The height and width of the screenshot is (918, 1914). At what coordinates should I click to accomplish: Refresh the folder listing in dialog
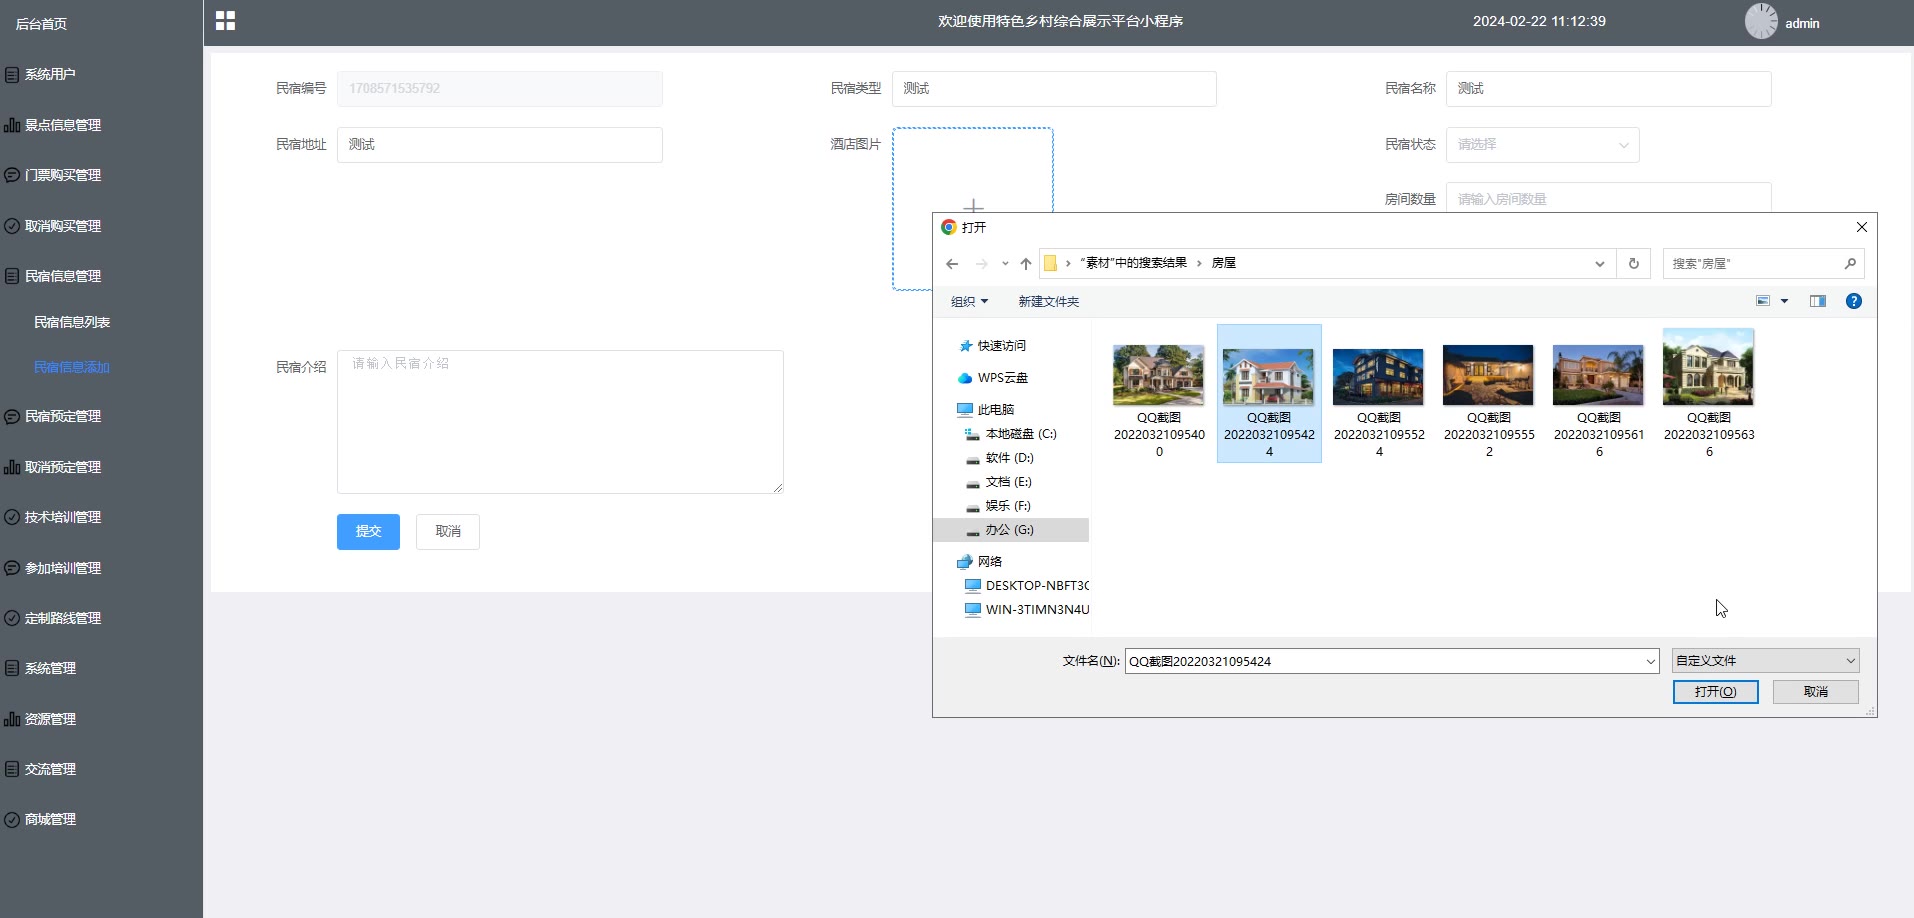pyautogui.click(x=1634, y=264)
